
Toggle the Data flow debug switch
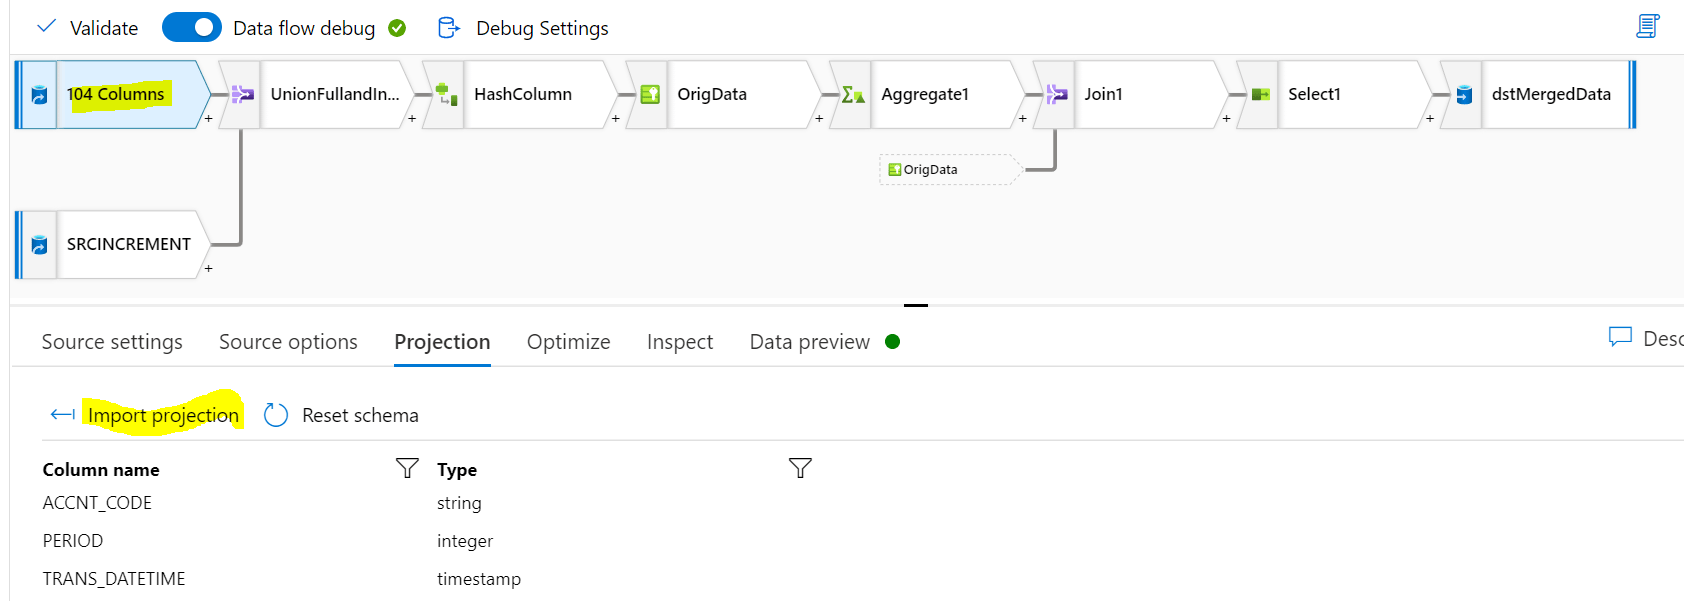pos(192,28)
